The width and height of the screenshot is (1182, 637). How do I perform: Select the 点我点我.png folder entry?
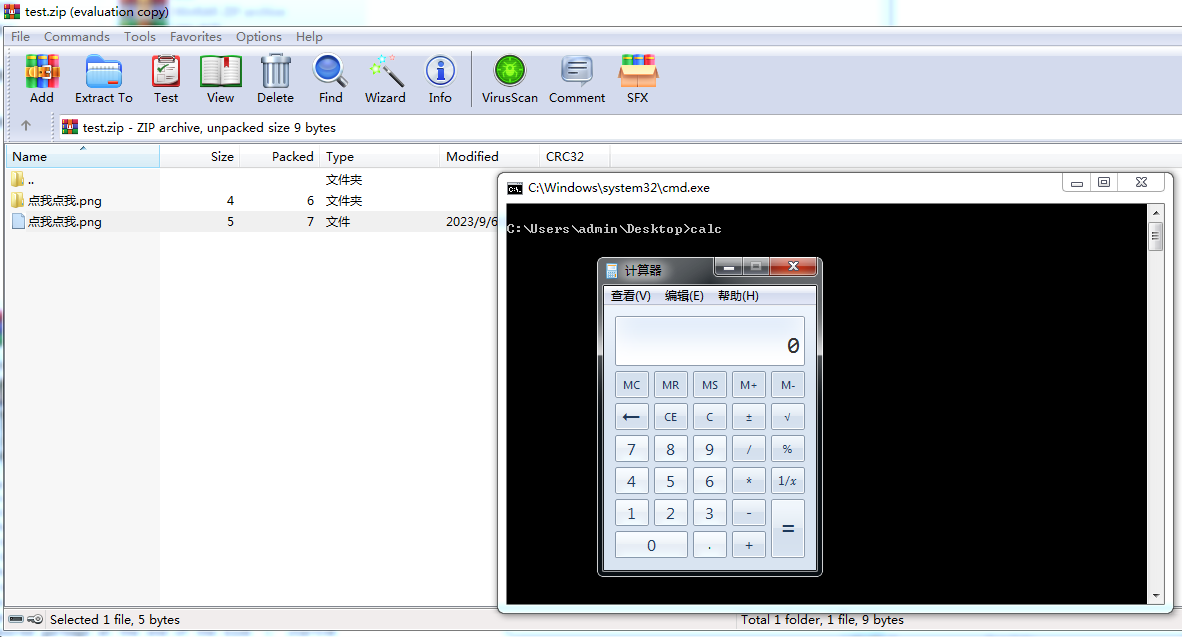click(64, 201)
